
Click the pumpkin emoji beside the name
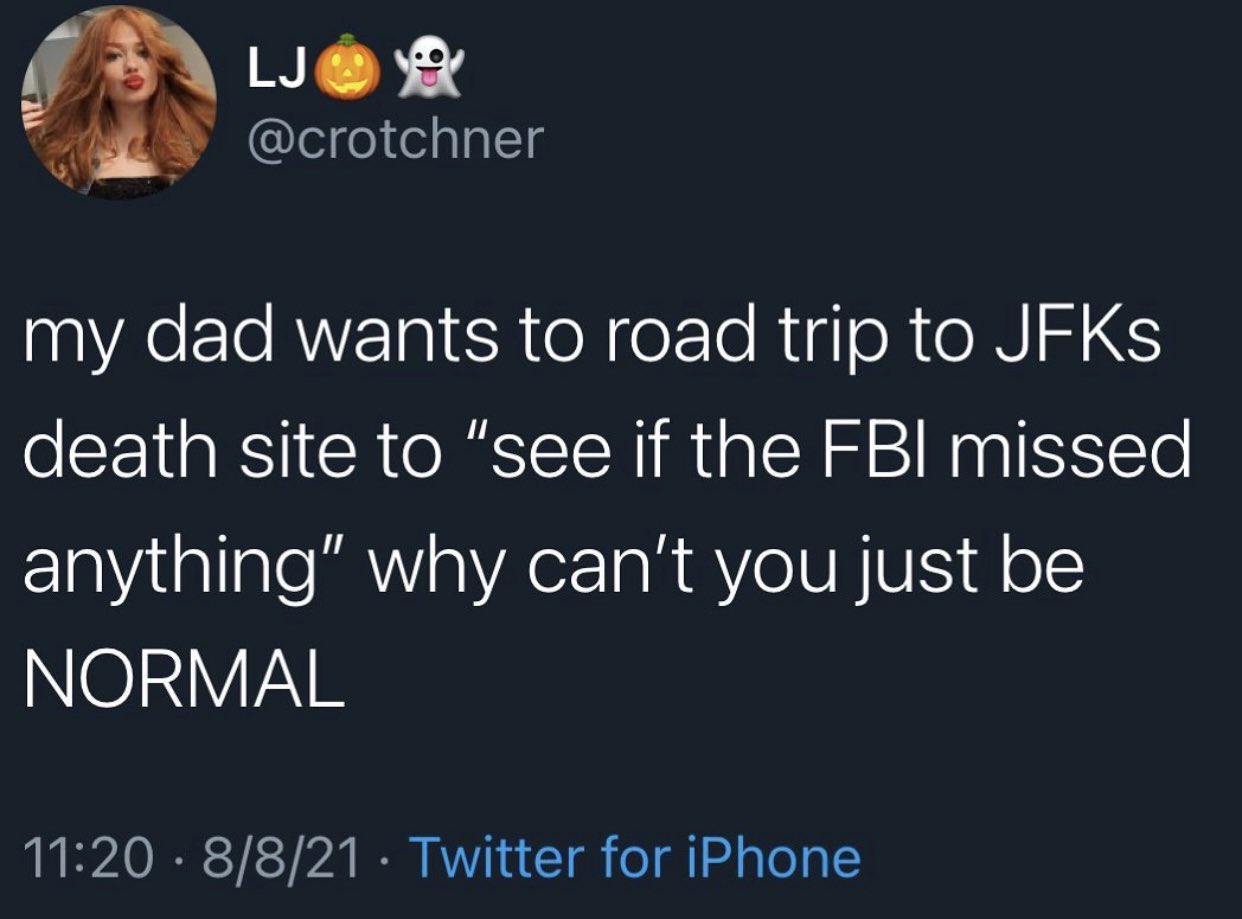click(x=347, y=68)
